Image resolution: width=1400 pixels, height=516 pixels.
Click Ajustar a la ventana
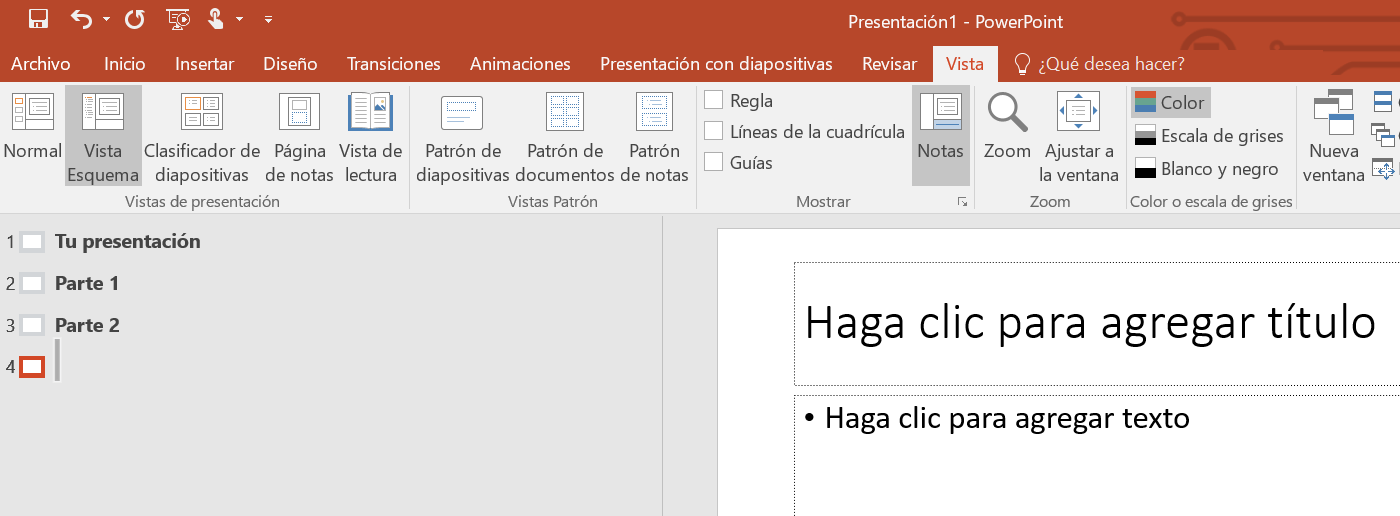pos(1079,136)
